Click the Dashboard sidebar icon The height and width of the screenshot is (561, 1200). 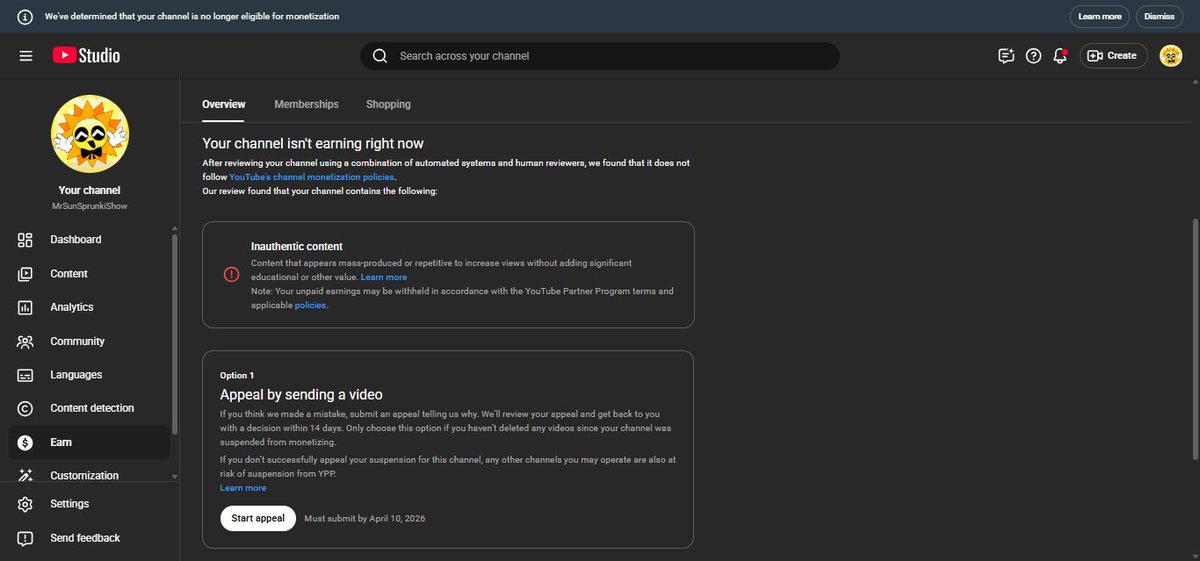click(26, 240)
